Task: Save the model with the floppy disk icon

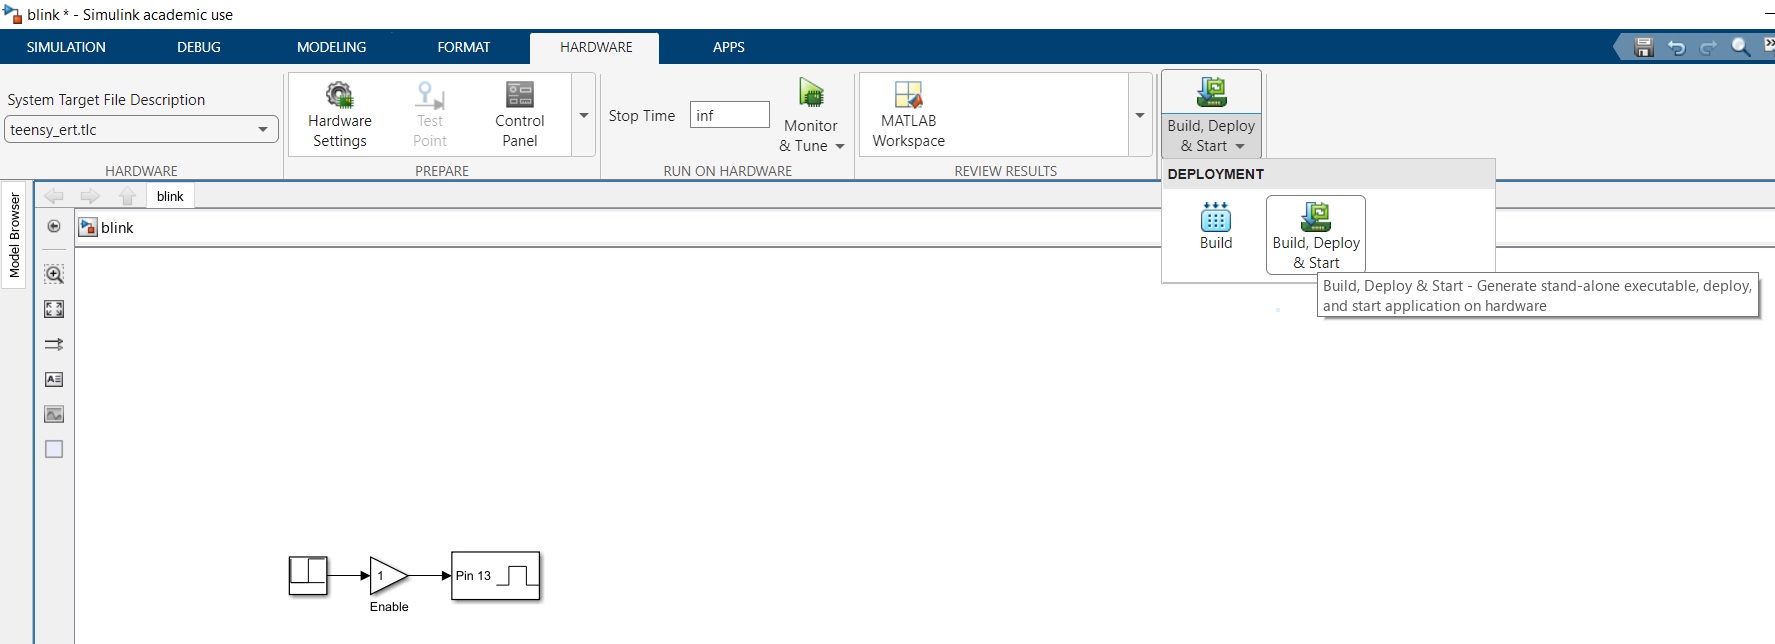Action: (x=1643, y=47)
